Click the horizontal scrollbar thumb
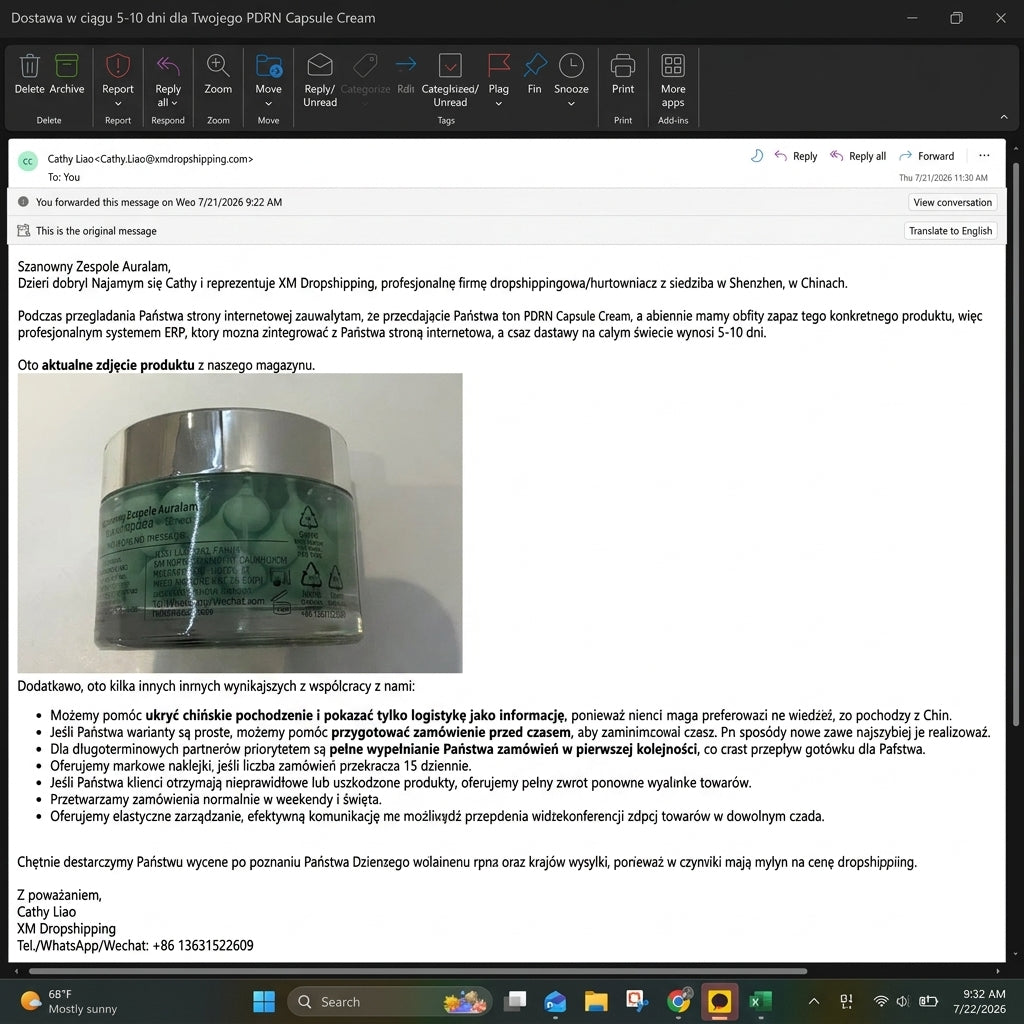This screenshot has height=1024, width=1024. (x=418, y=971)
